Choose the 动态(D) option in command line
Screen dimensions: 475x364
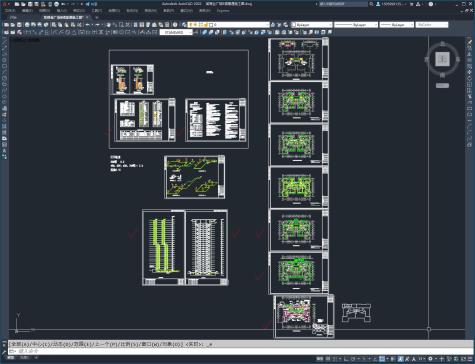coord(61,344)
